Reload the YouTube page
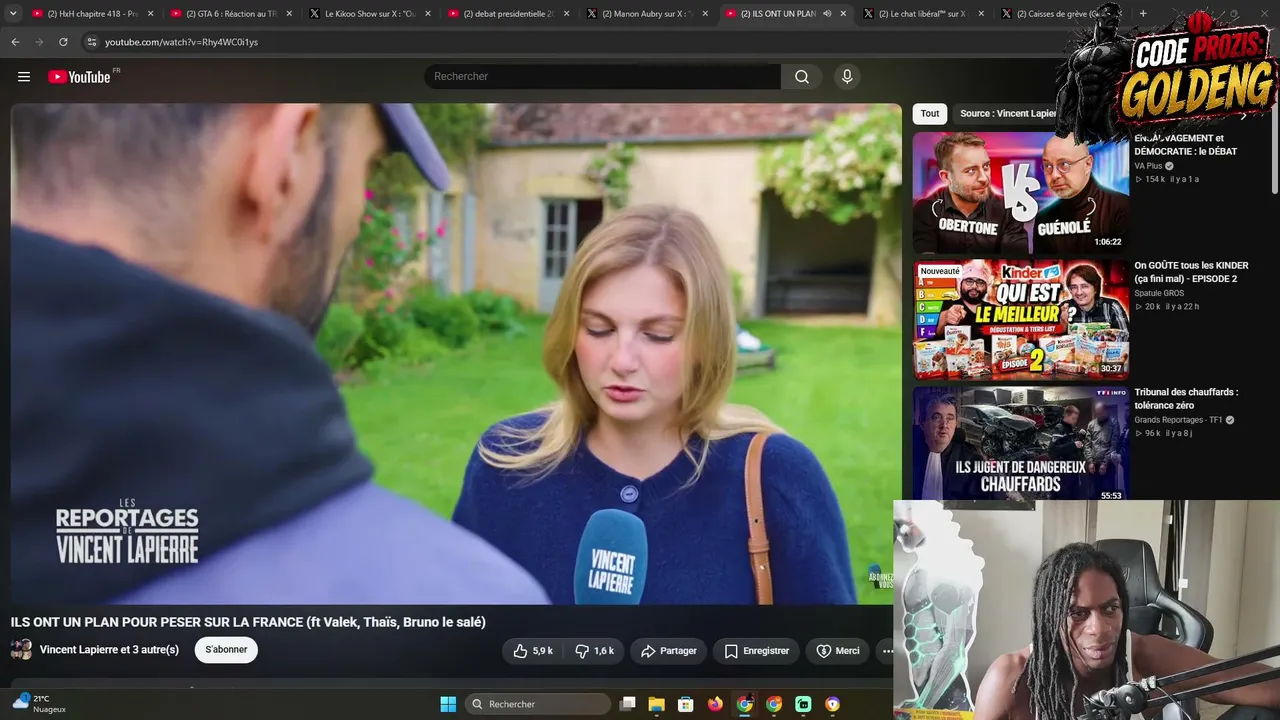Image resolution: width=1280 pixels, height=720 pixels. point(63,42)
